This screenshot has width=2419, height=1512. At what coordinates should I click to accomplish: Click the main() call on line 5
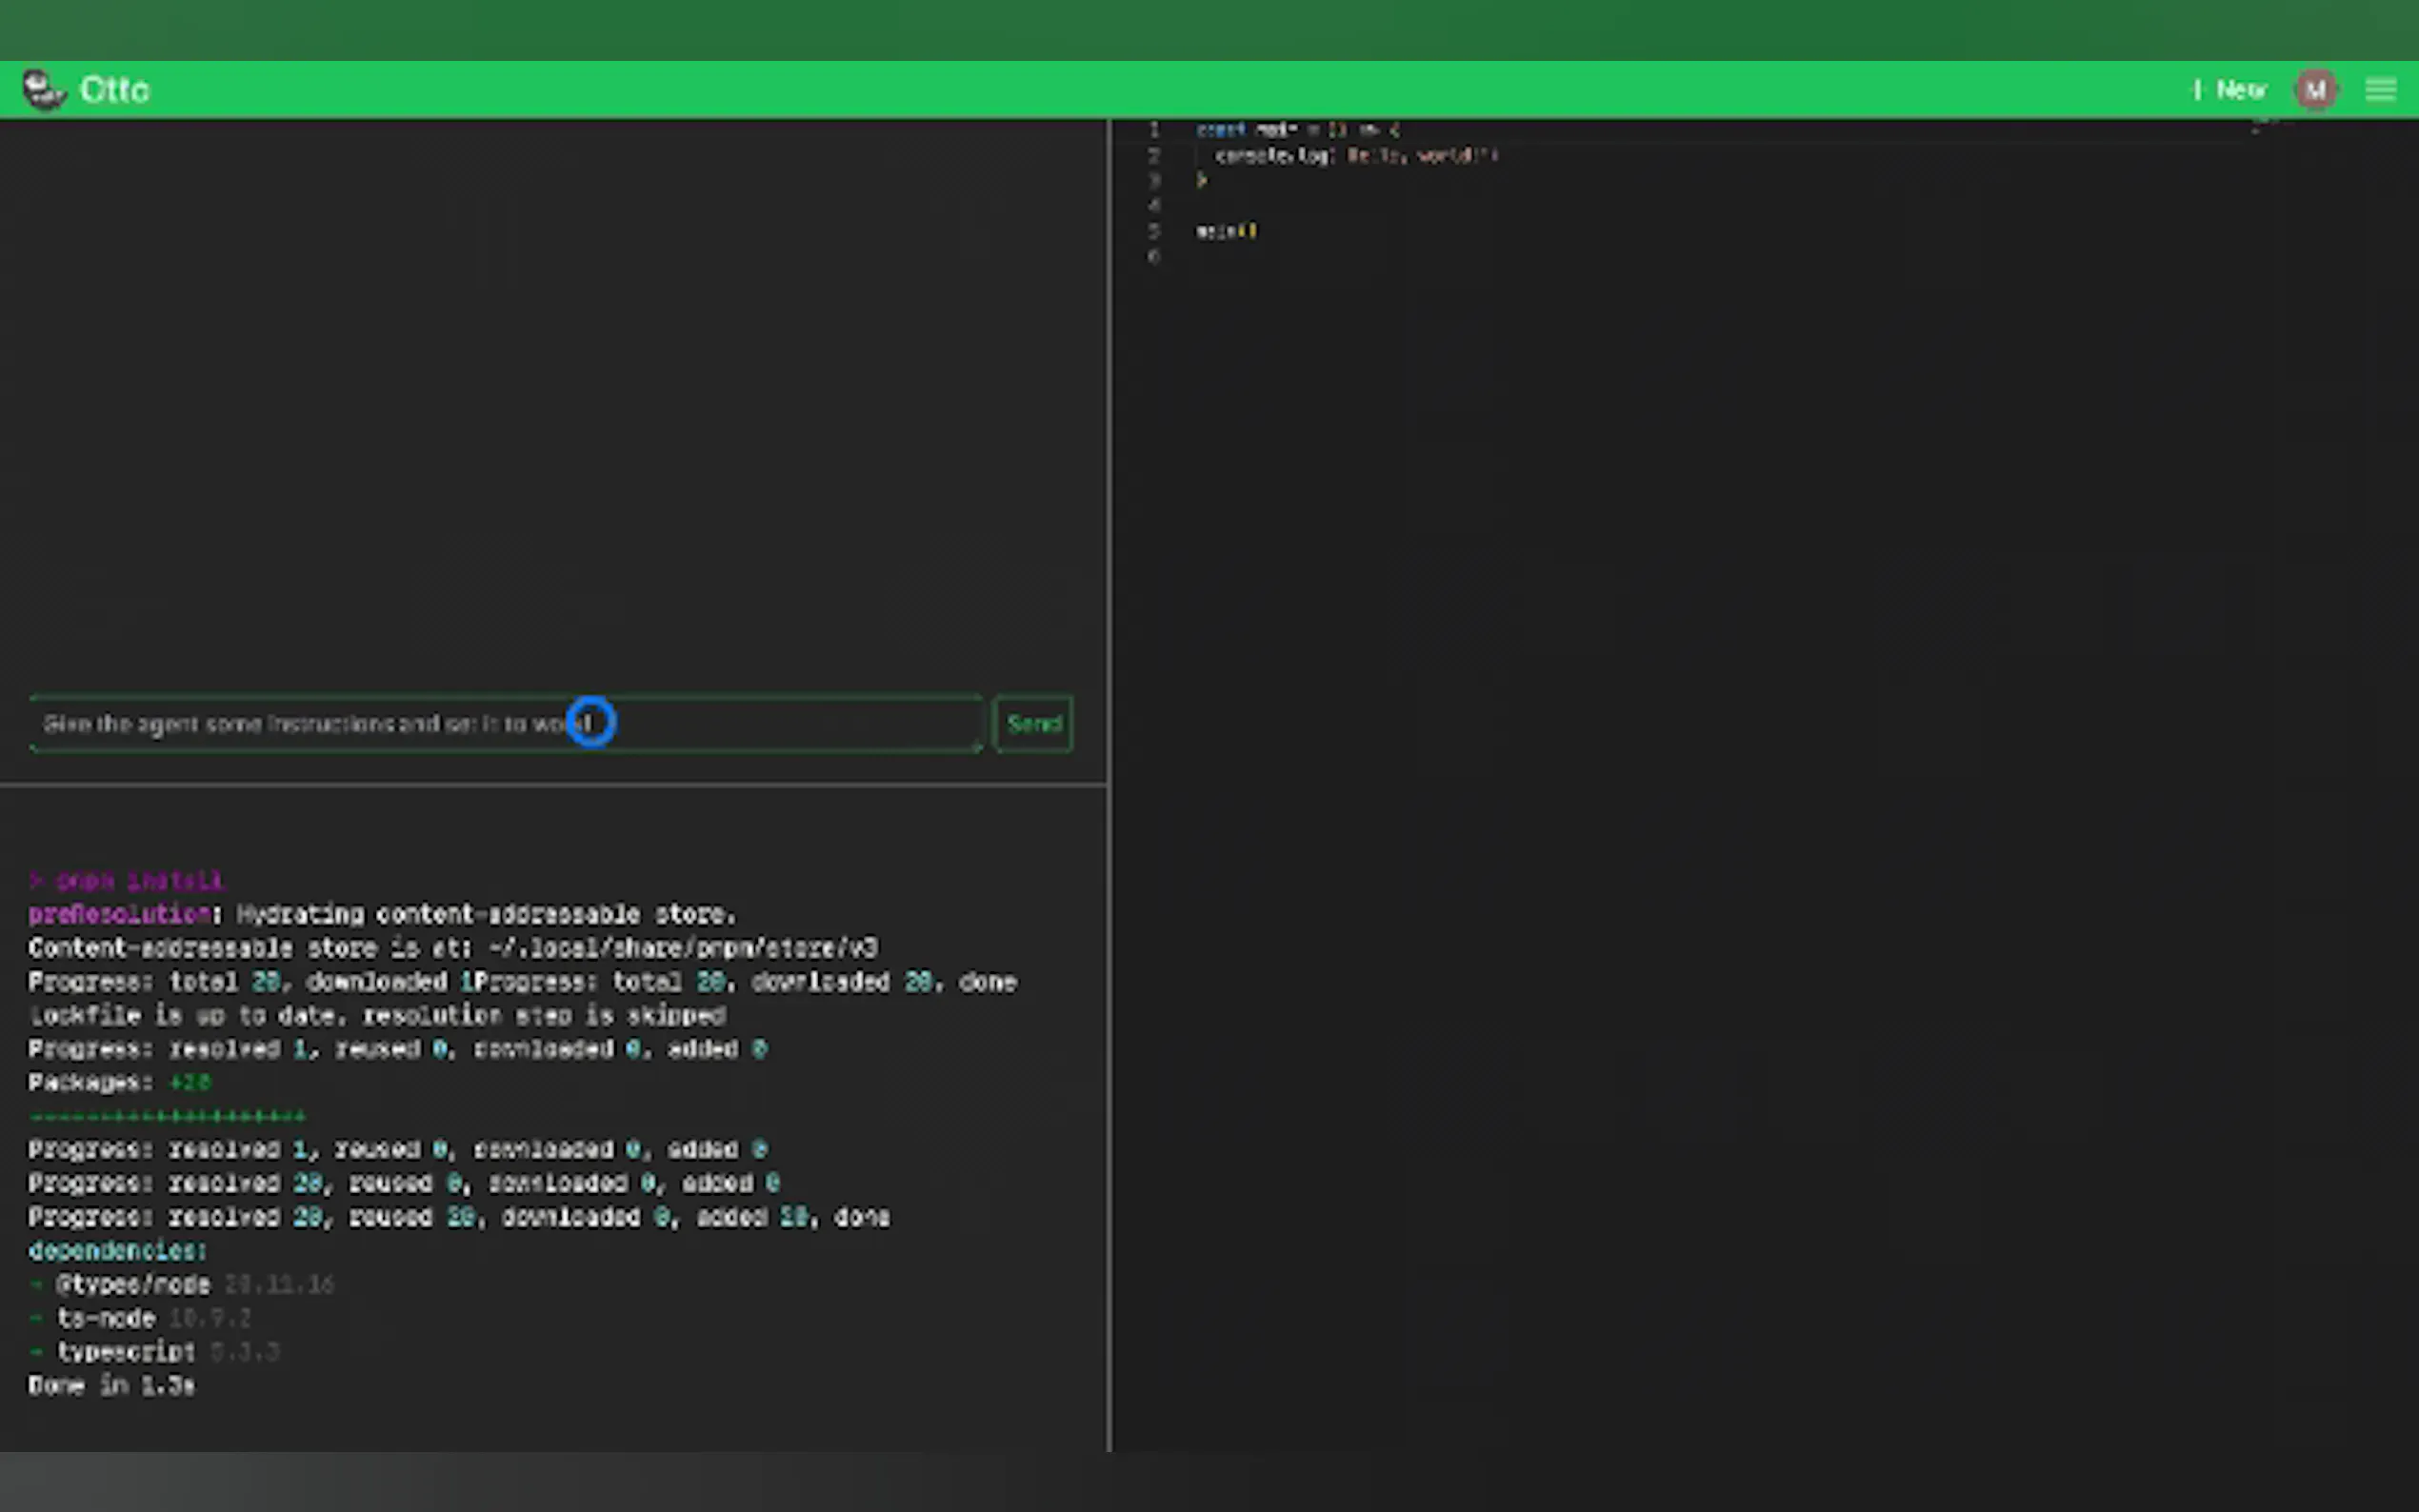point(1226,231)
